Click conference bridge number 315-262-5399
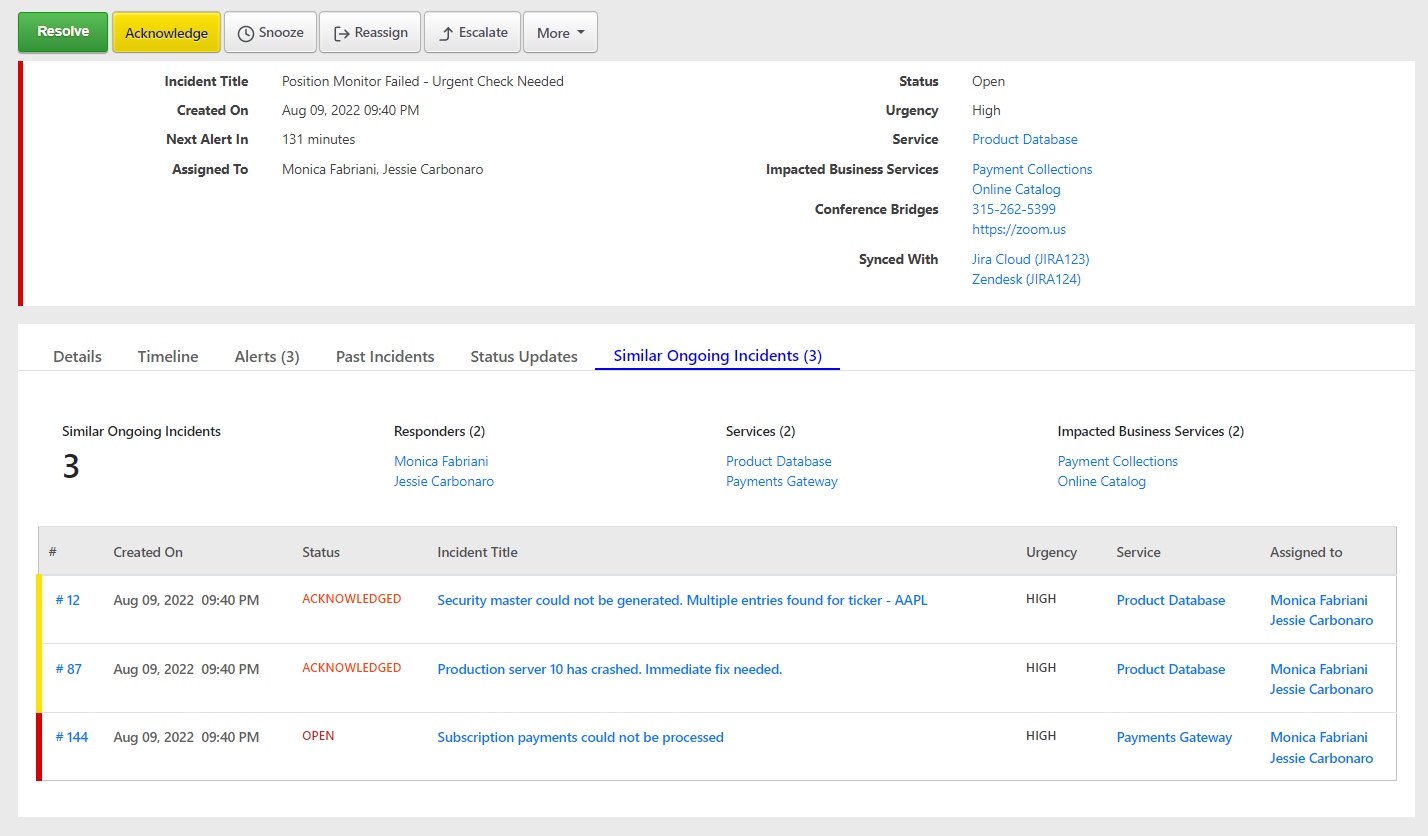The height and width of the screenshot is (836, 1428). (1014, 209)
